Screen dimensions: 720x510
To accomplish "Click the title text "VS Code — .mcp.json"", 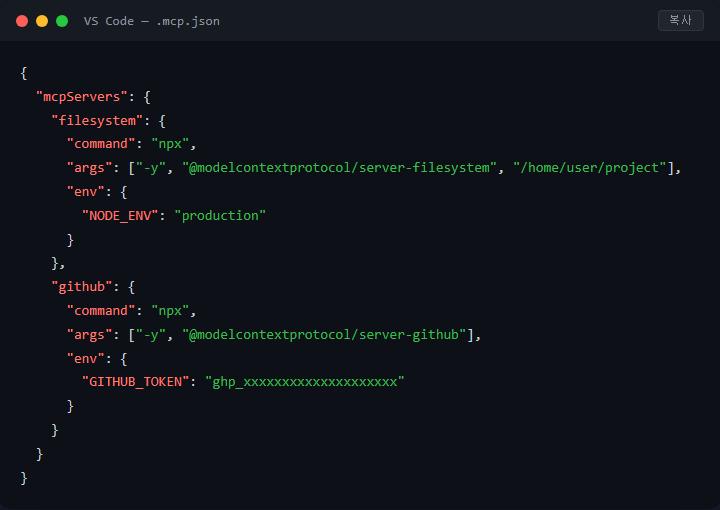I will (x=152, y=21).
